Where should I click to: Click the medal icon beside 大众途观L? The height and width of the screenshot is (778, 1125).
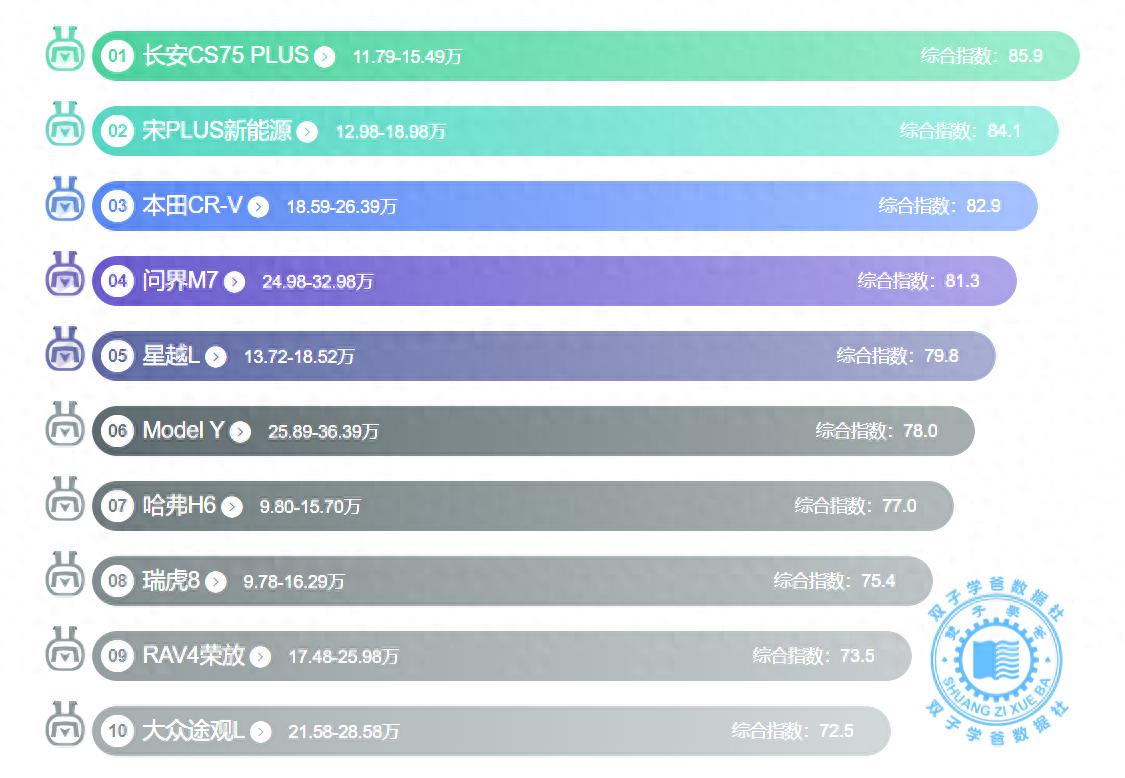(x=66, y=726)
